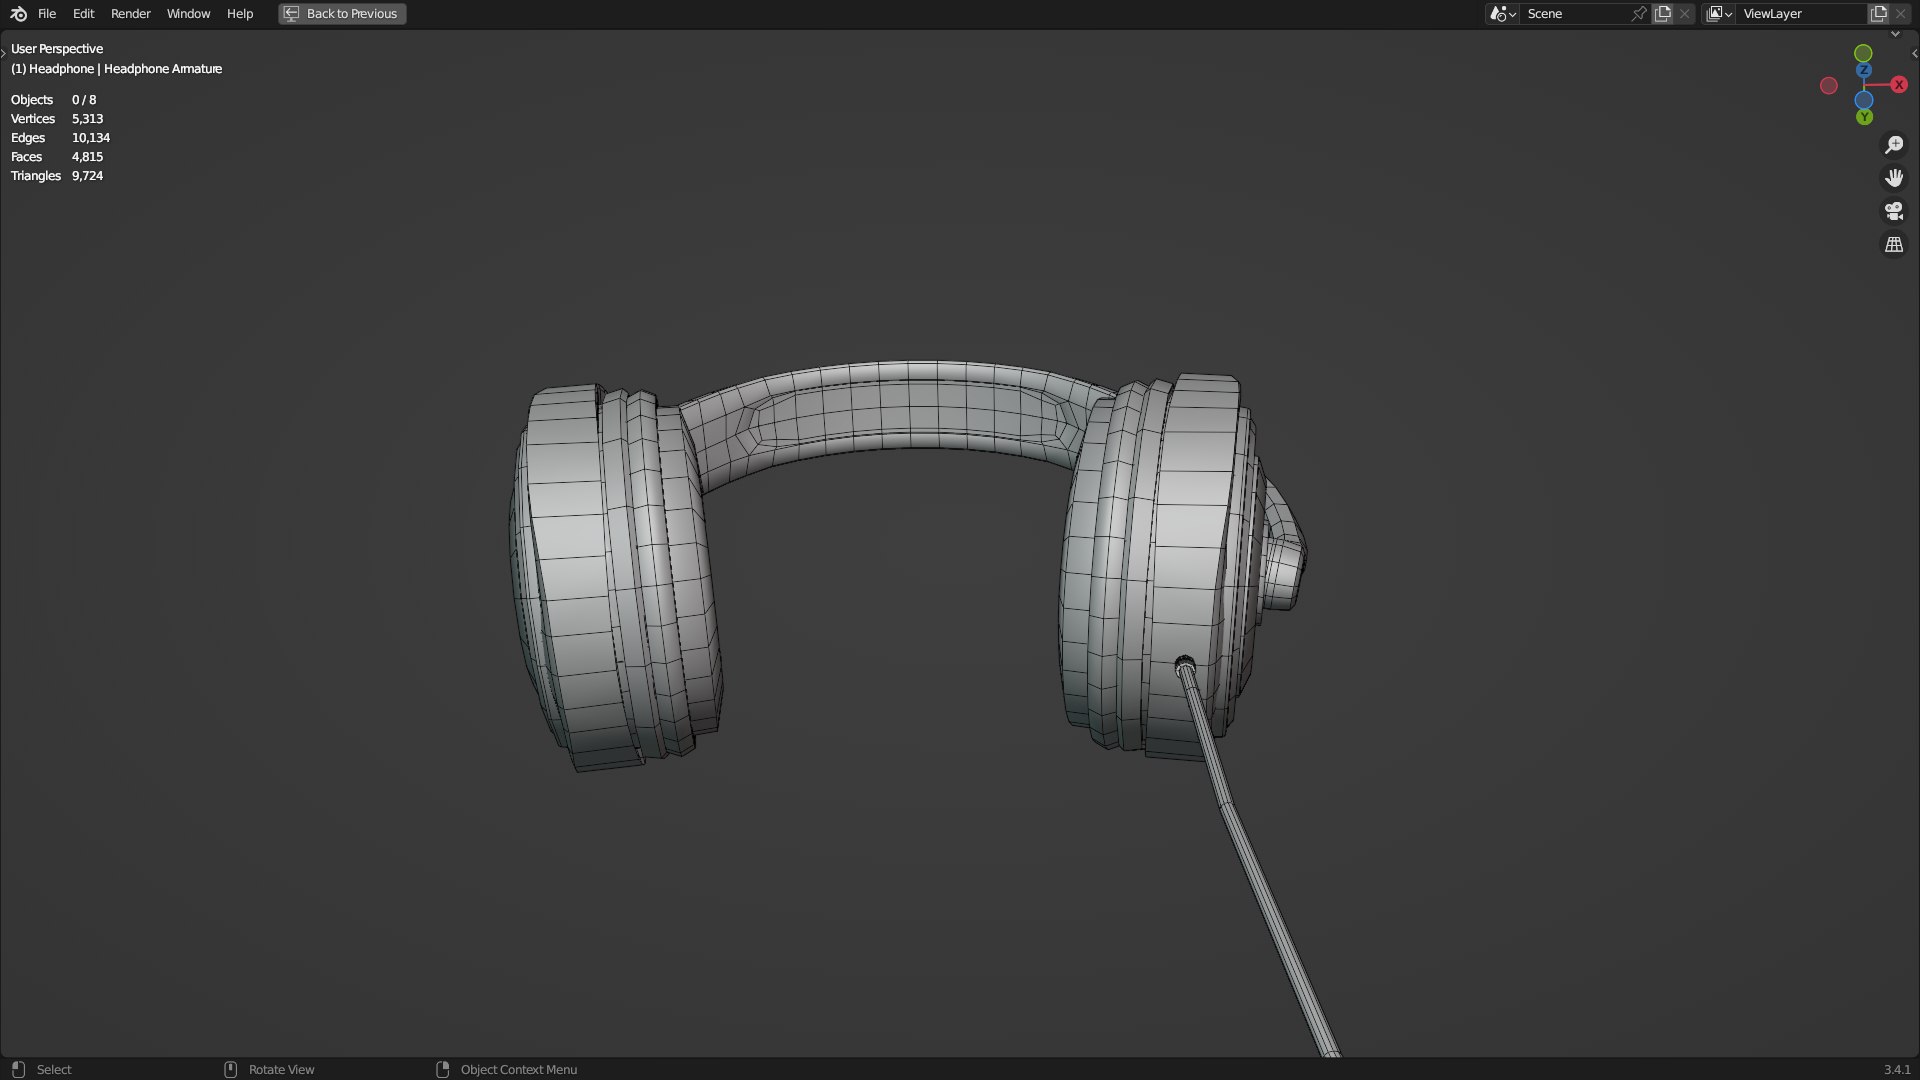This screenshot has height=1080, width=1920.
Task: Click the unlabeled green negative Y gizmo circle
Action: (1863, 53)
